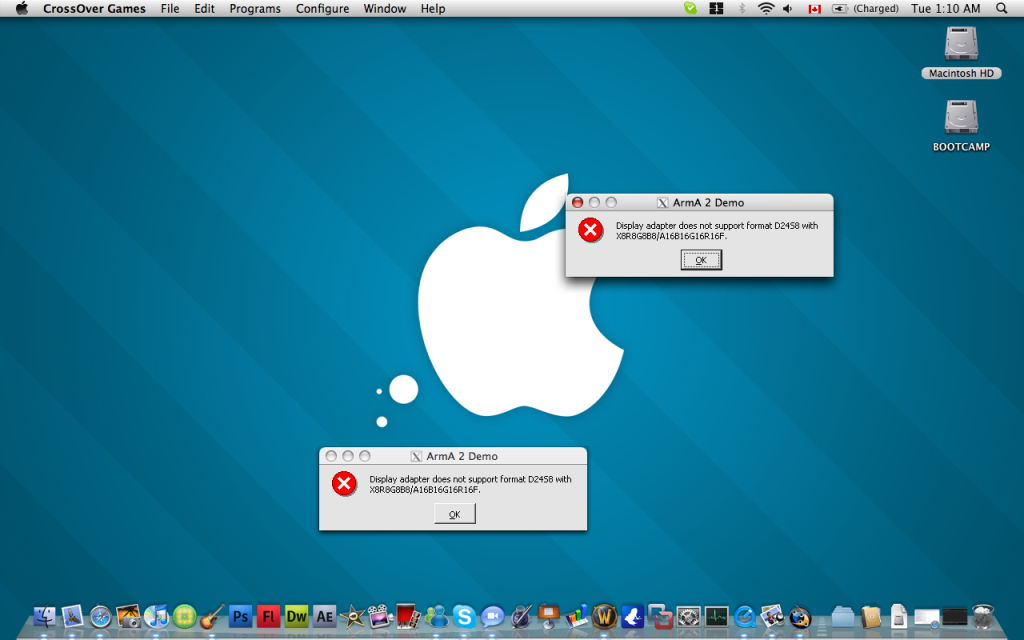This screenshot has width=1024, height=640.
Task: Click the Tue 1:10 AM clock
Action: 946,8
